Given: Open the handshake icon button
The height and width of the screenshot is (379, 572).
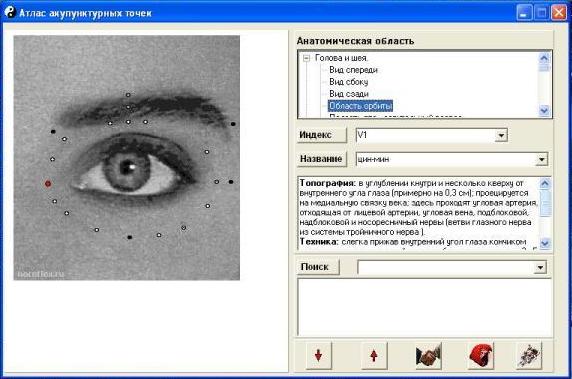Looking at the screenshot, I should (x=428, y=356).
